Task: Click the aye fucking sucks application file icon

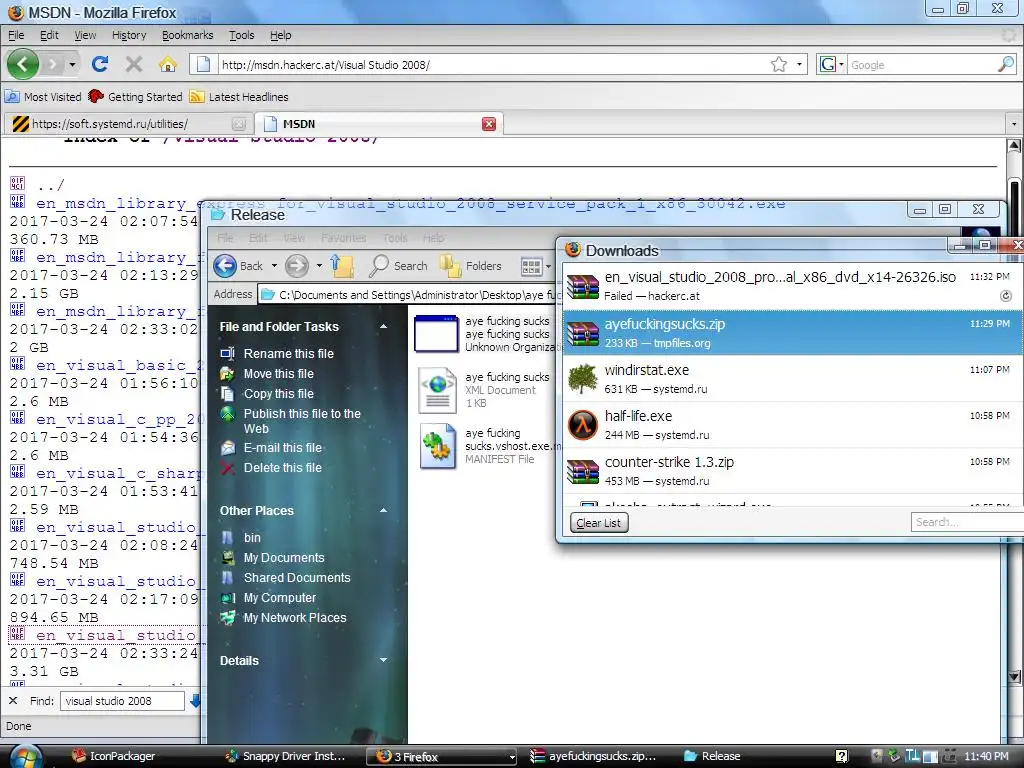Action: [x=436, y=334]
